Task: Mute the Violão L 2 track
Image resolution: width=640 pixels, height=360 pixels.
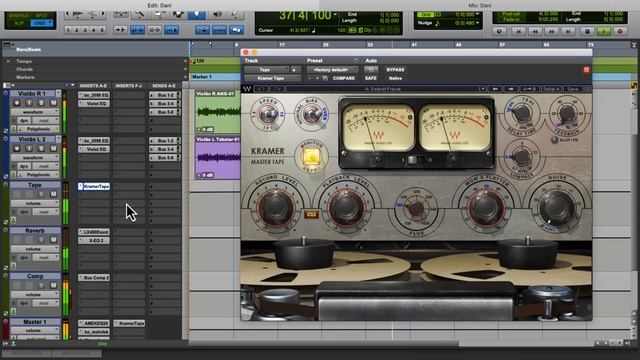Action: (53, 149)
